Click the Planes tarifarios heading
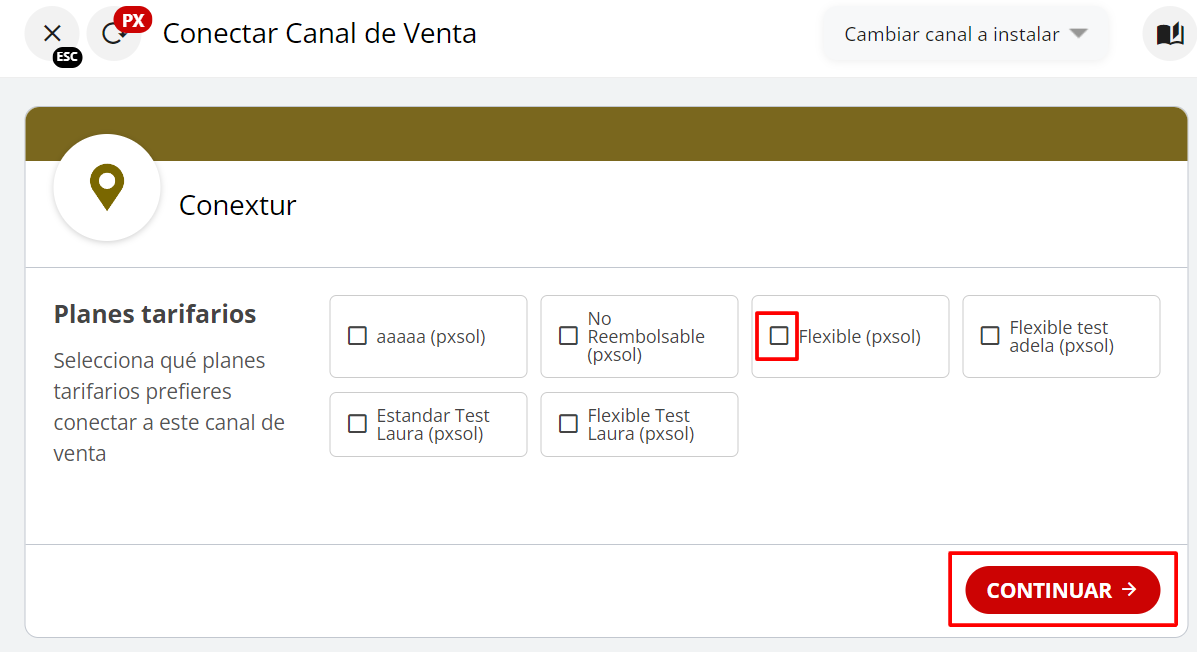This screenshot has width=1197, height=652. pos(155,314)
